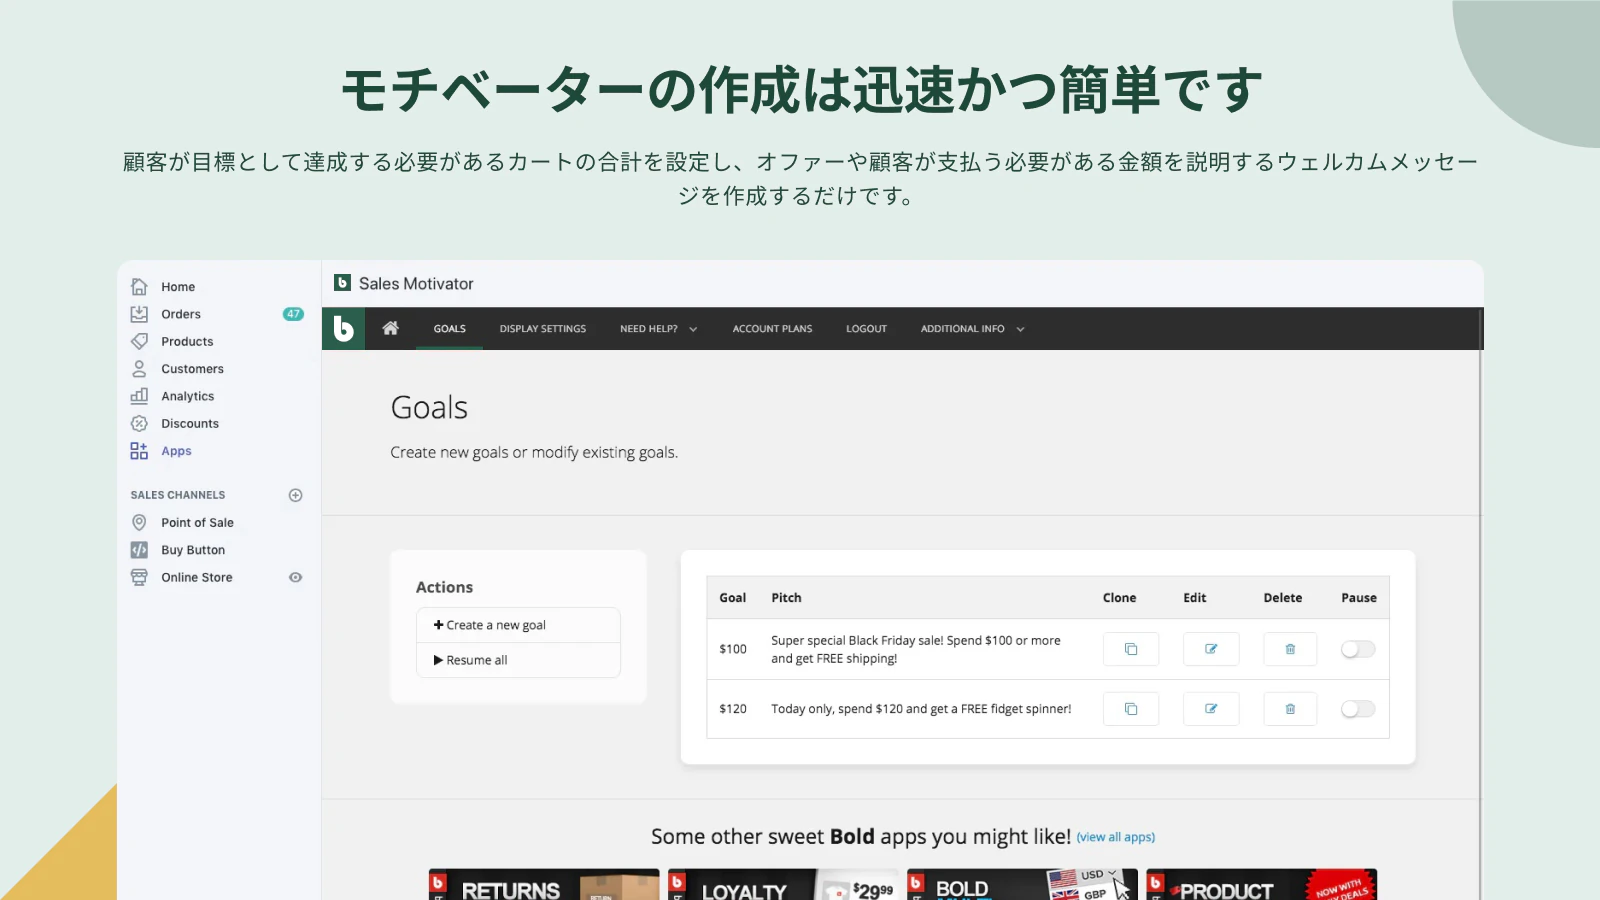The height and width of the screenshot is (900, 1600).
Task: Expand the Need Help? dropdown
Action: pyautogui.click(x=659, y=329)
